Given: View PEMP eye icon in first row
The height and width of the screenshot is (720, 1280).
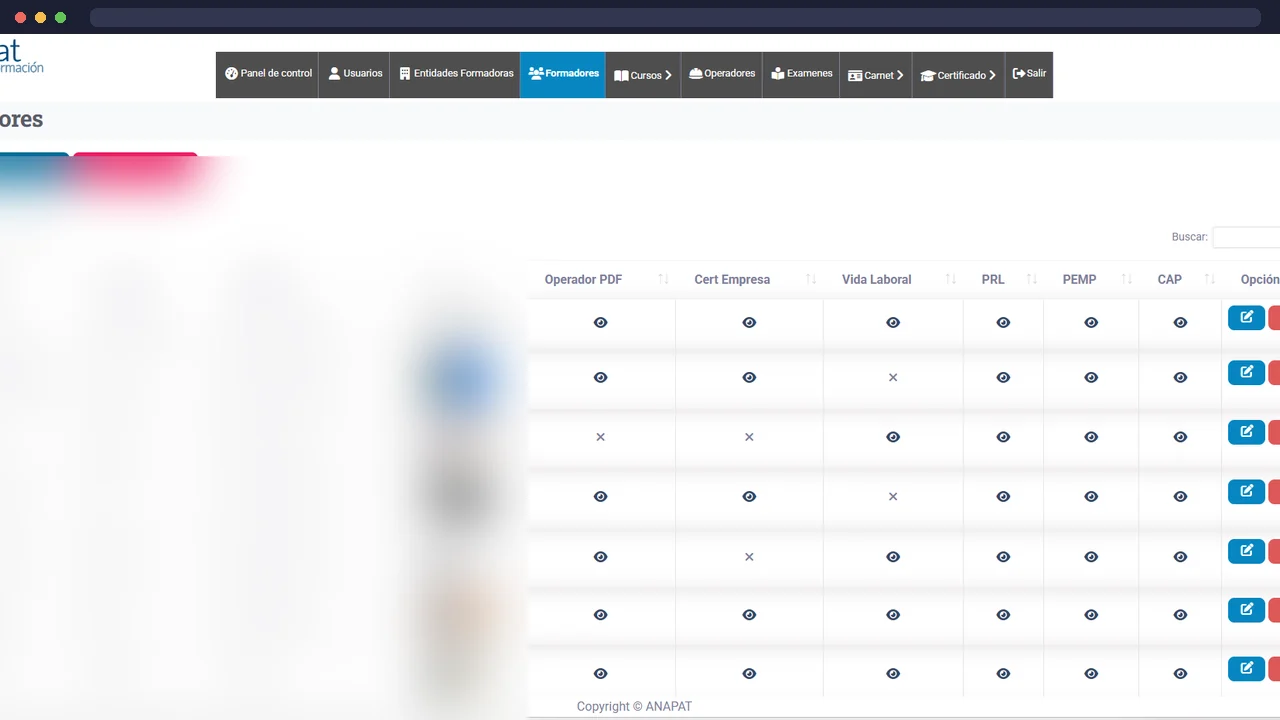Looking at the screenshot, I should click(x=1091, y=322).
